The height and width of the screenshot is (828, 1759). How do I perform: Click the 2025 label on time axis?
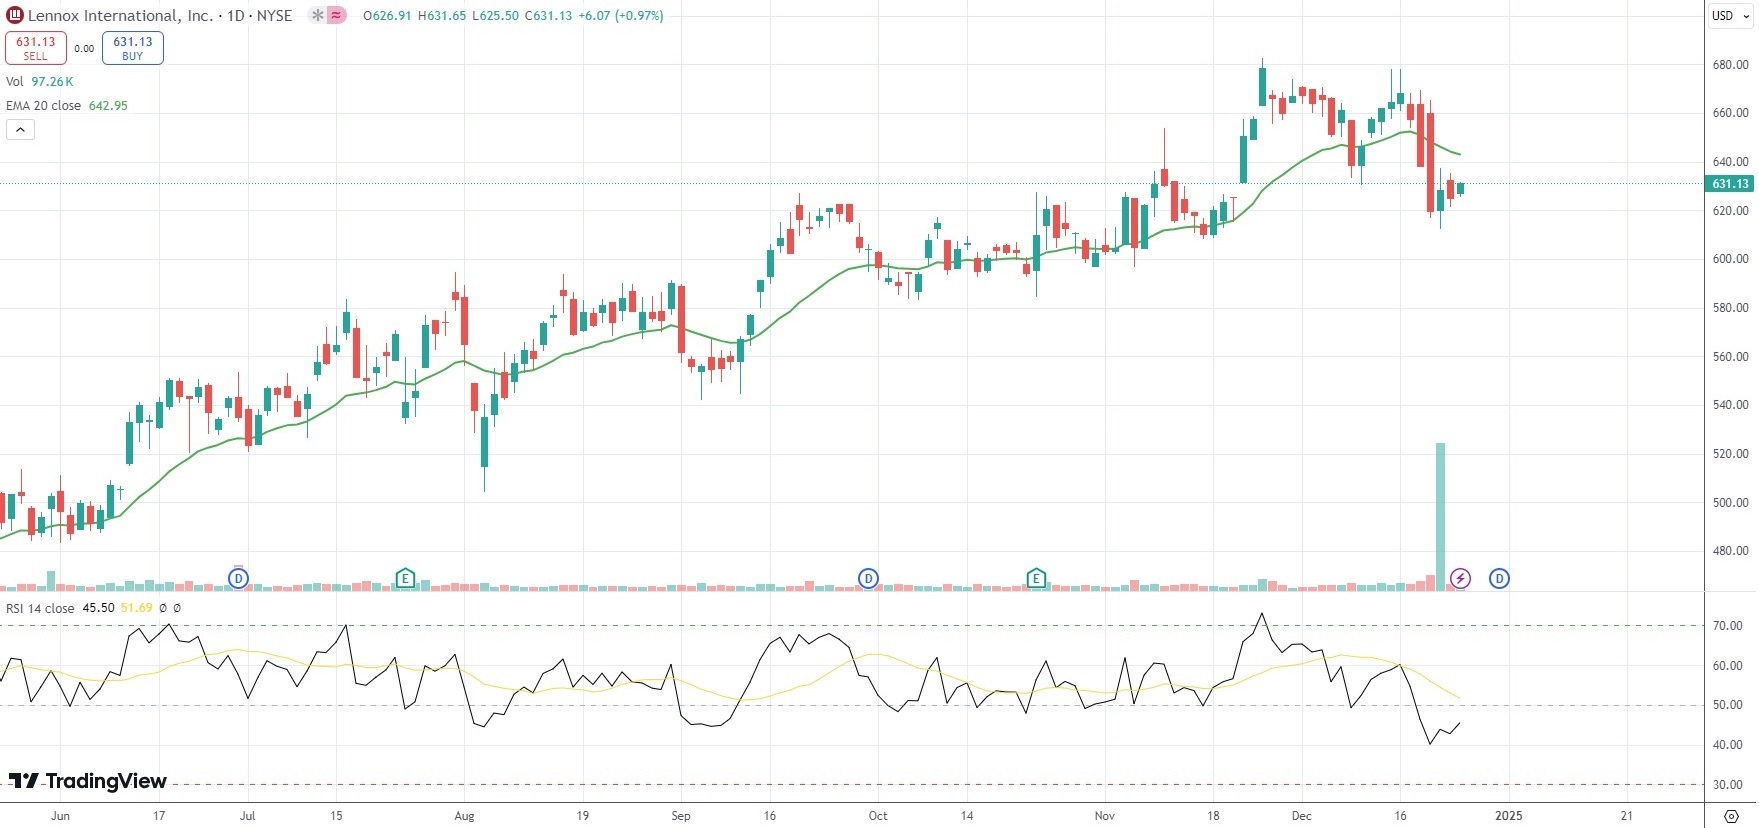(1508, 816)
